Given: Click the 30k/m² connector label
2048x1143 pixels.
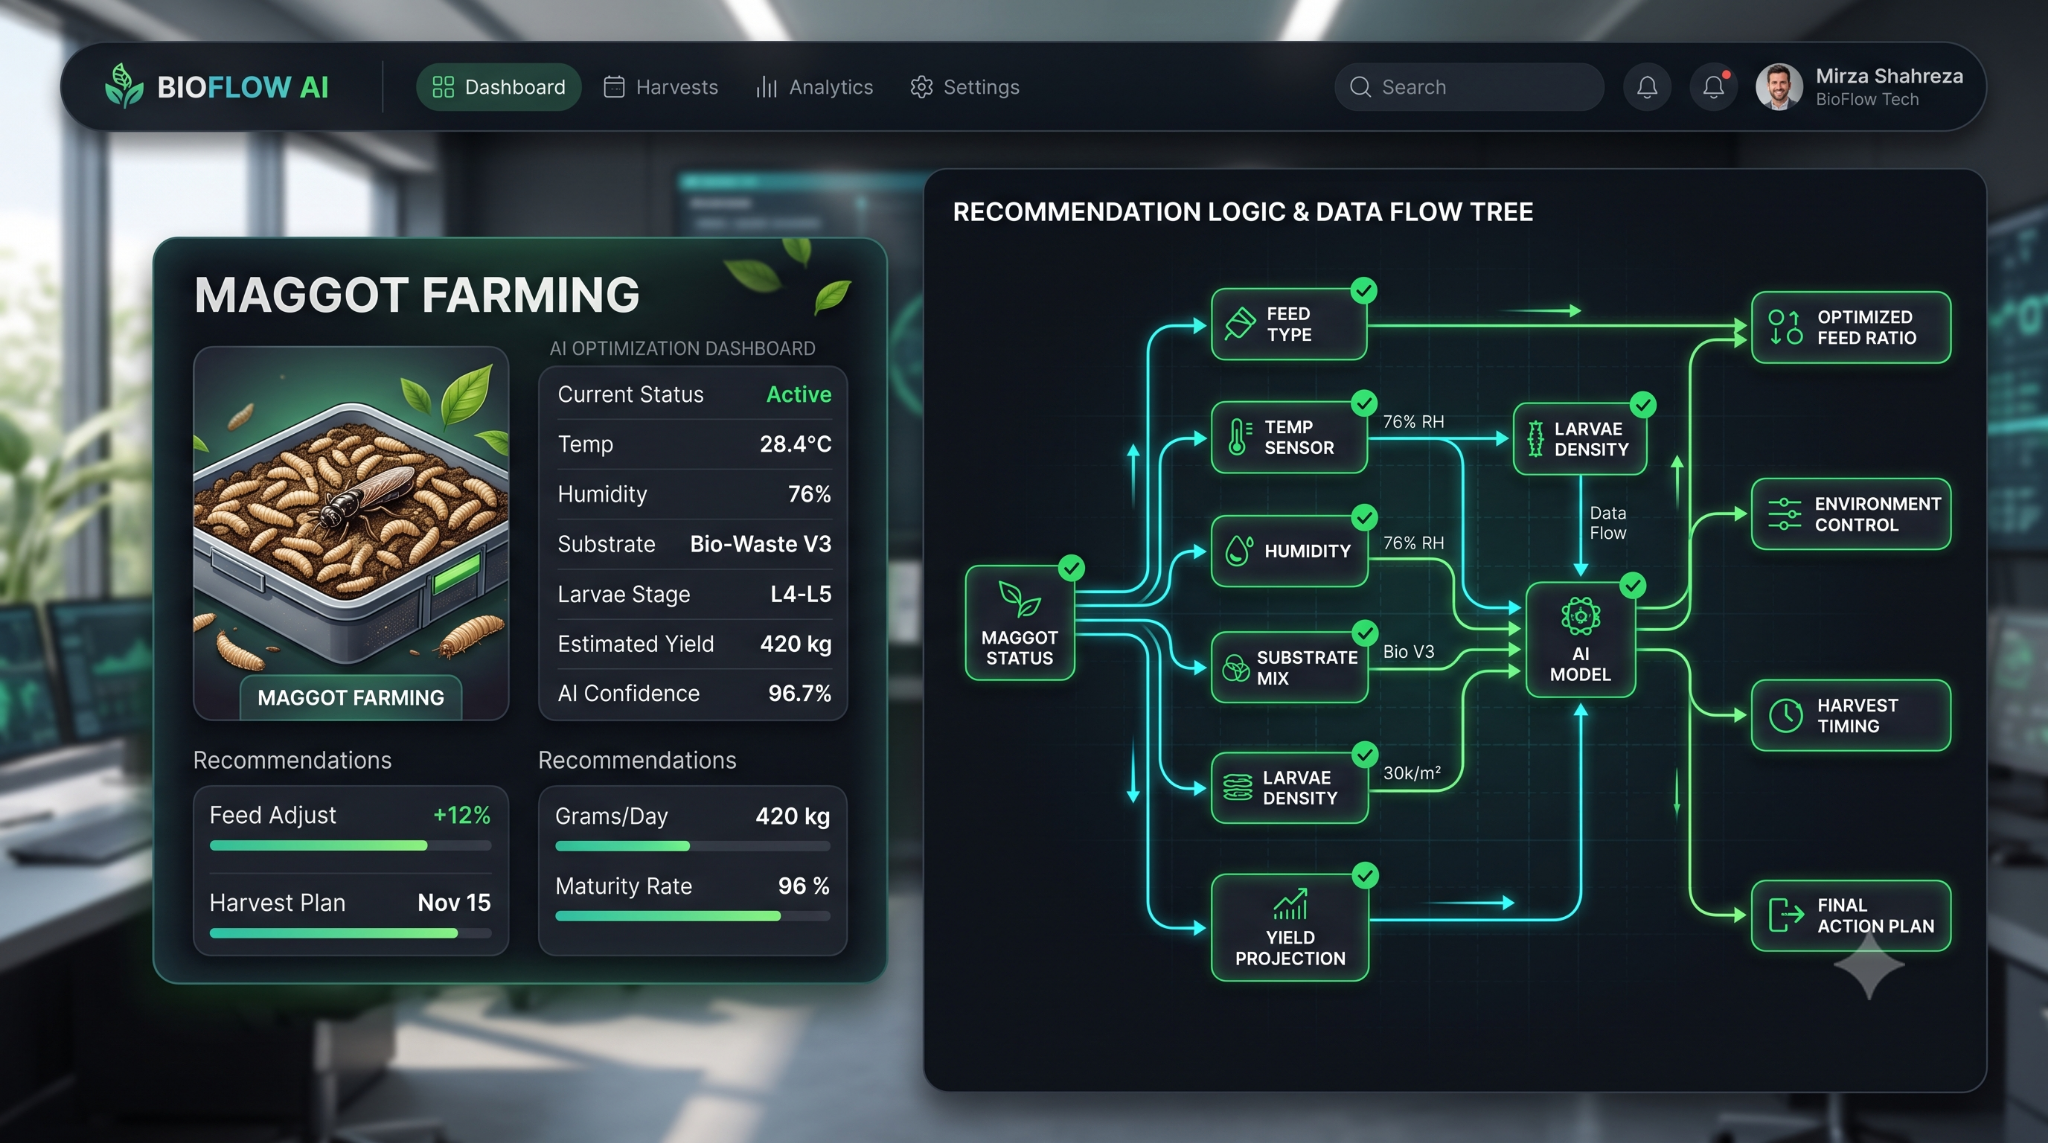Looking at the screenshot, I should point(1411,773).
